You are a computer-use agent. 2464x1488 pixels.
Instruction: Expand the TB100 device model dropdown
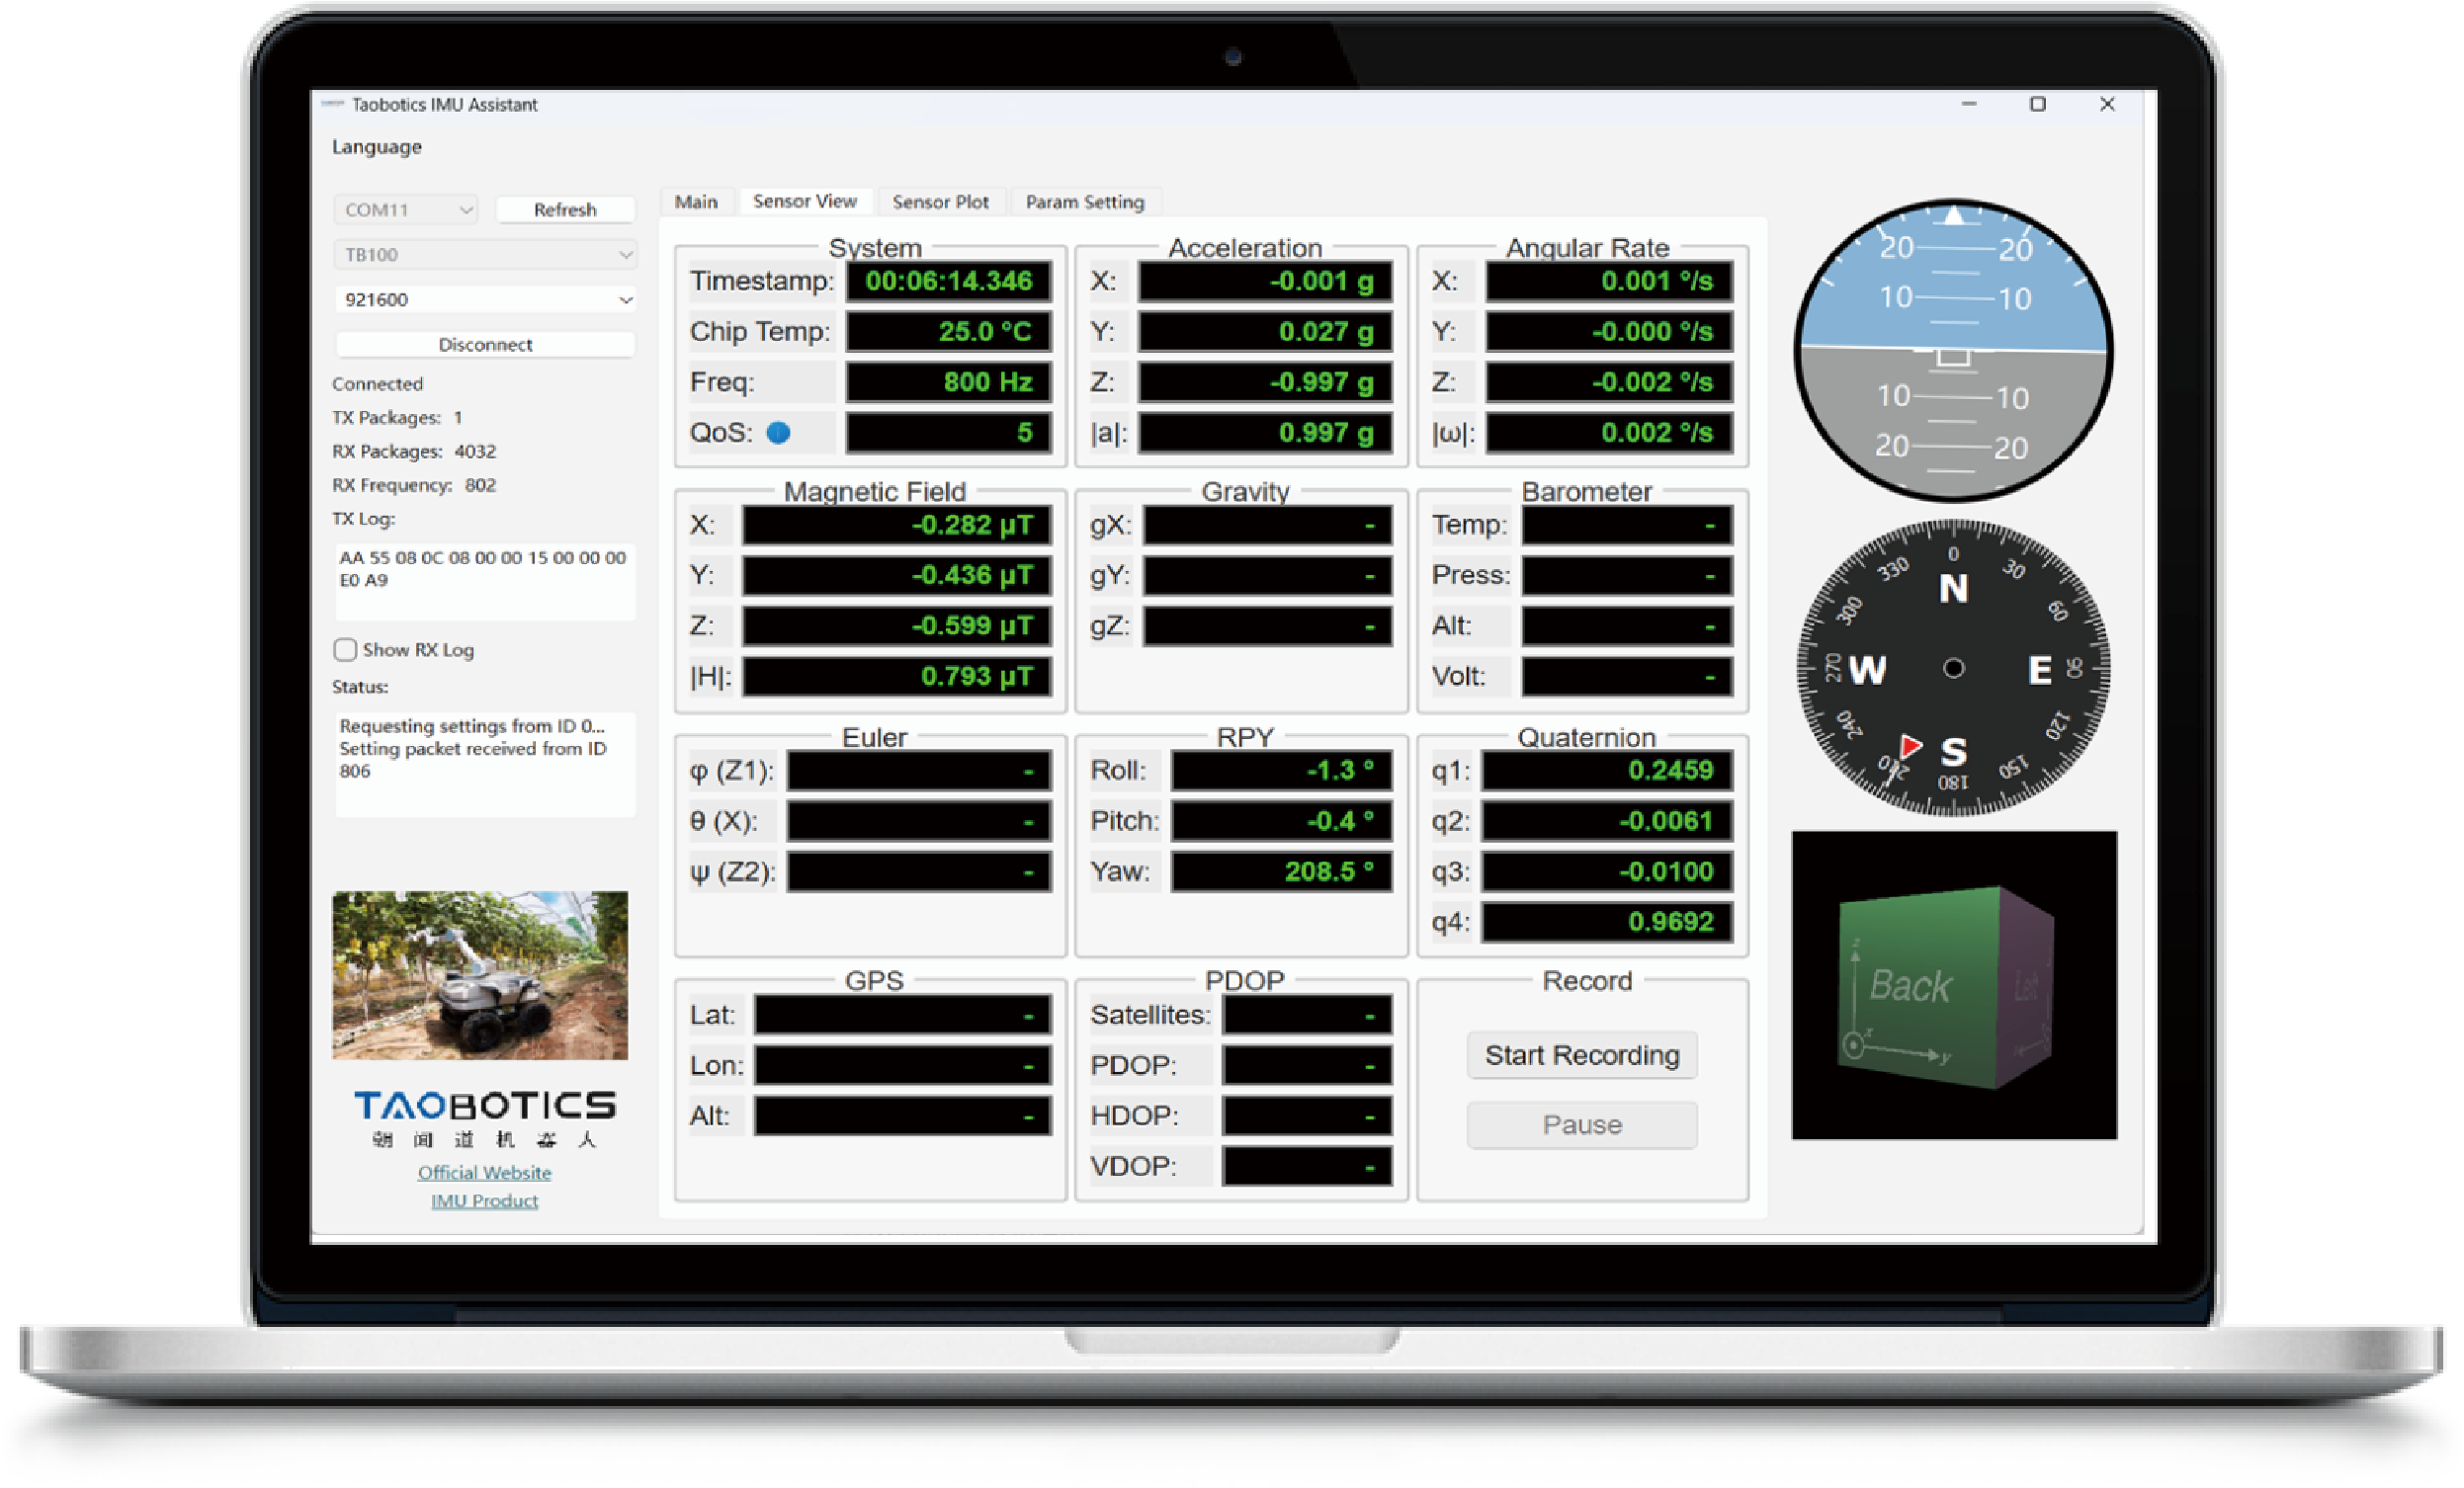485,255
